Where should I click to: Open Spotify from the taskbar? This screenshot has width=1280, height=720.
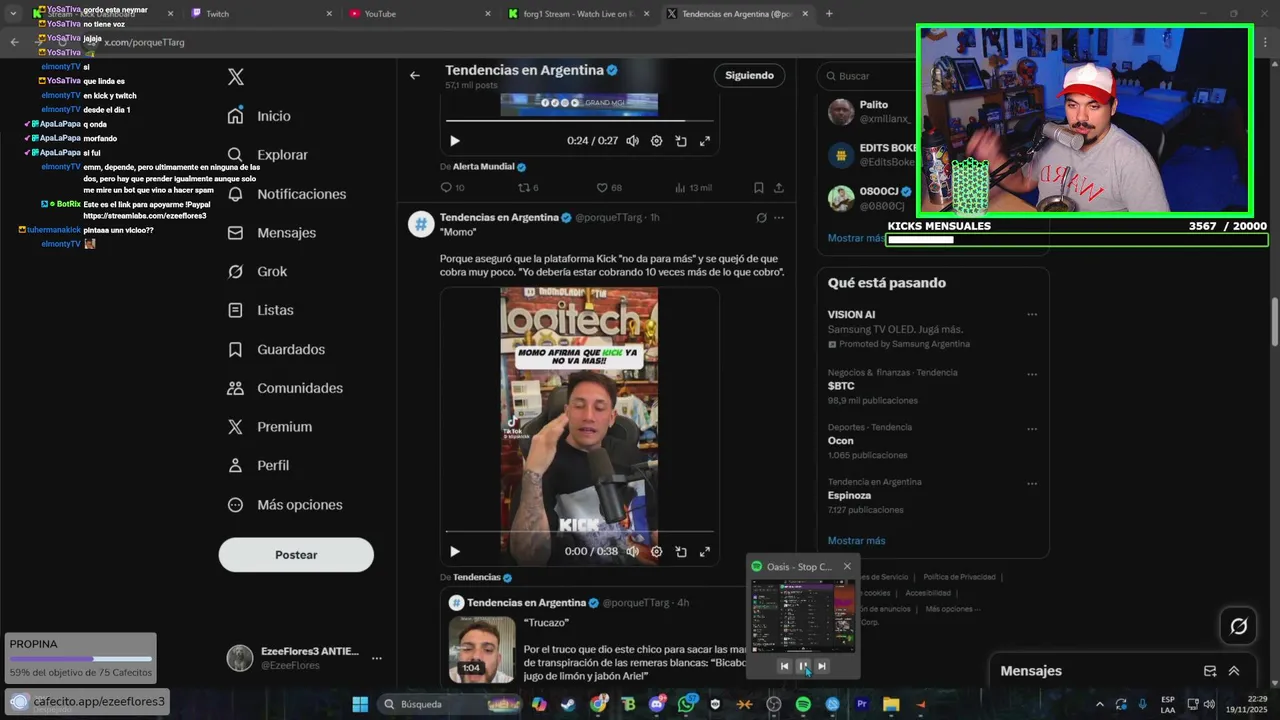pyautogui.click(x=803, y=704)
